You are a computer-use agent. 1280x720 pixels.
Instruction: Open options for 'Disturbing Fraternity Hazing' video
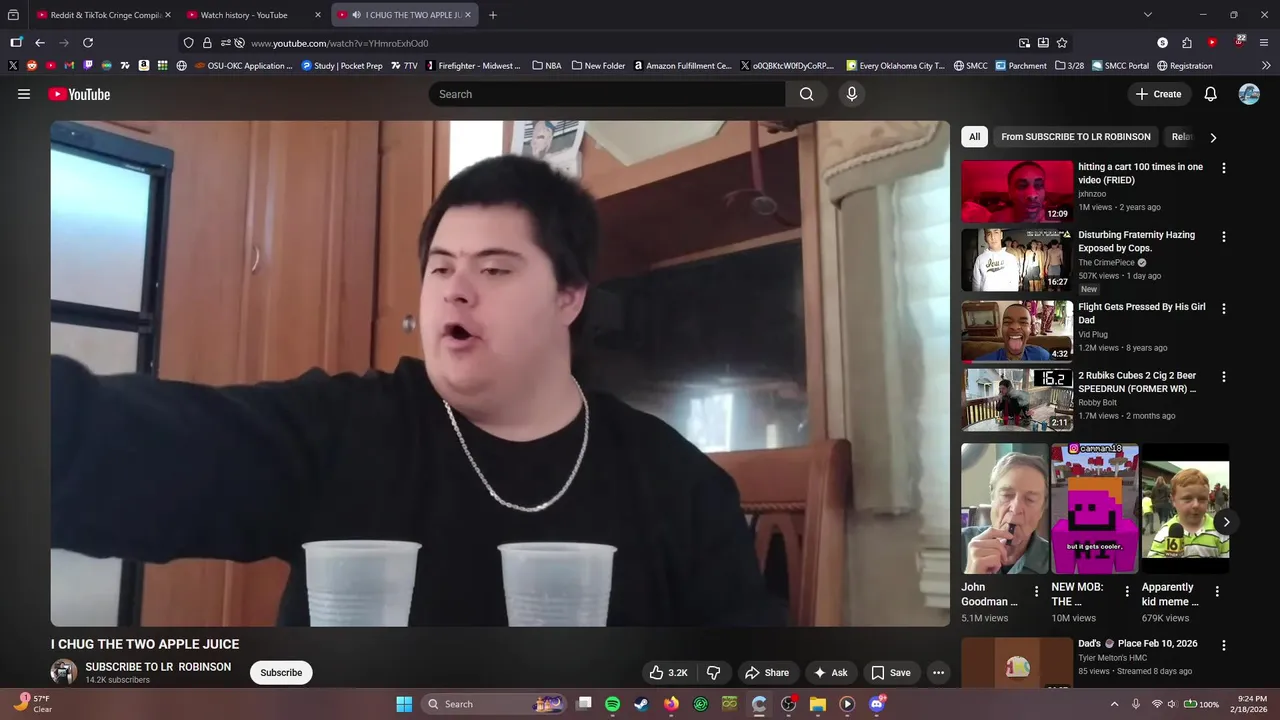click(x=1223, y=237)
